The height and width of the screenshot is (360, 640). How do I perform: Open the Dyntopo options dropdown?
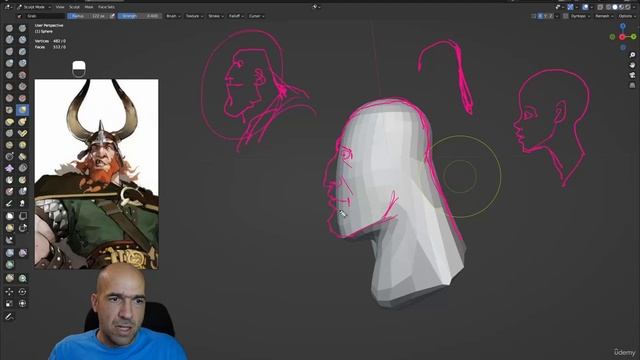[580, 16]
